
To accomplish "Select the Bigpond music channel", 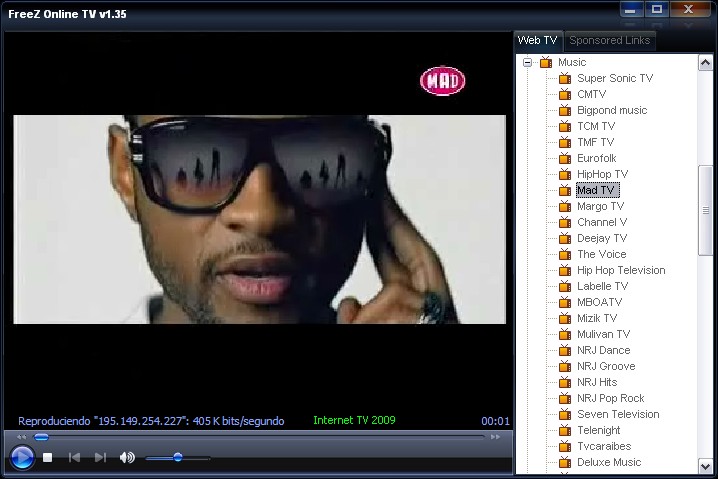I will 612,110.
